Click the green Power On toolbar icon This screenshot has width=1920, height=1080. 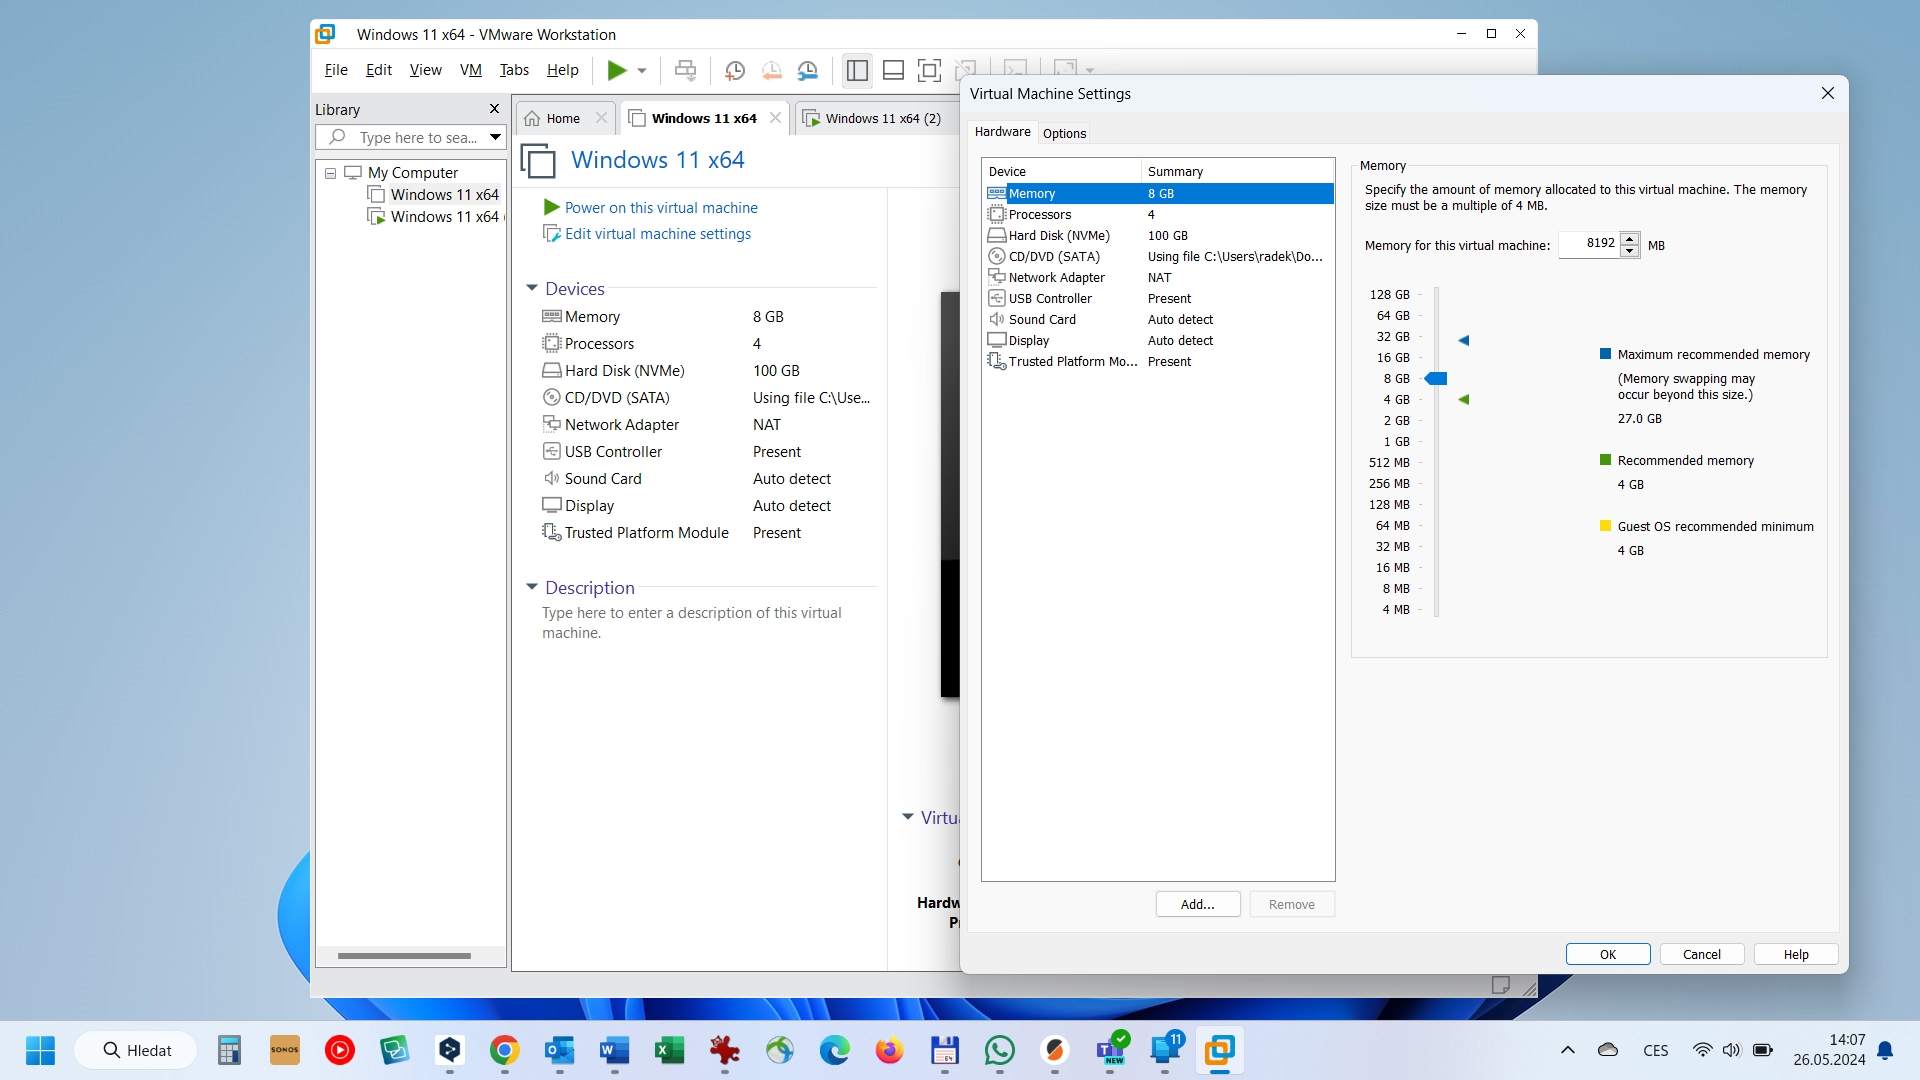click(x=617, y=70)
